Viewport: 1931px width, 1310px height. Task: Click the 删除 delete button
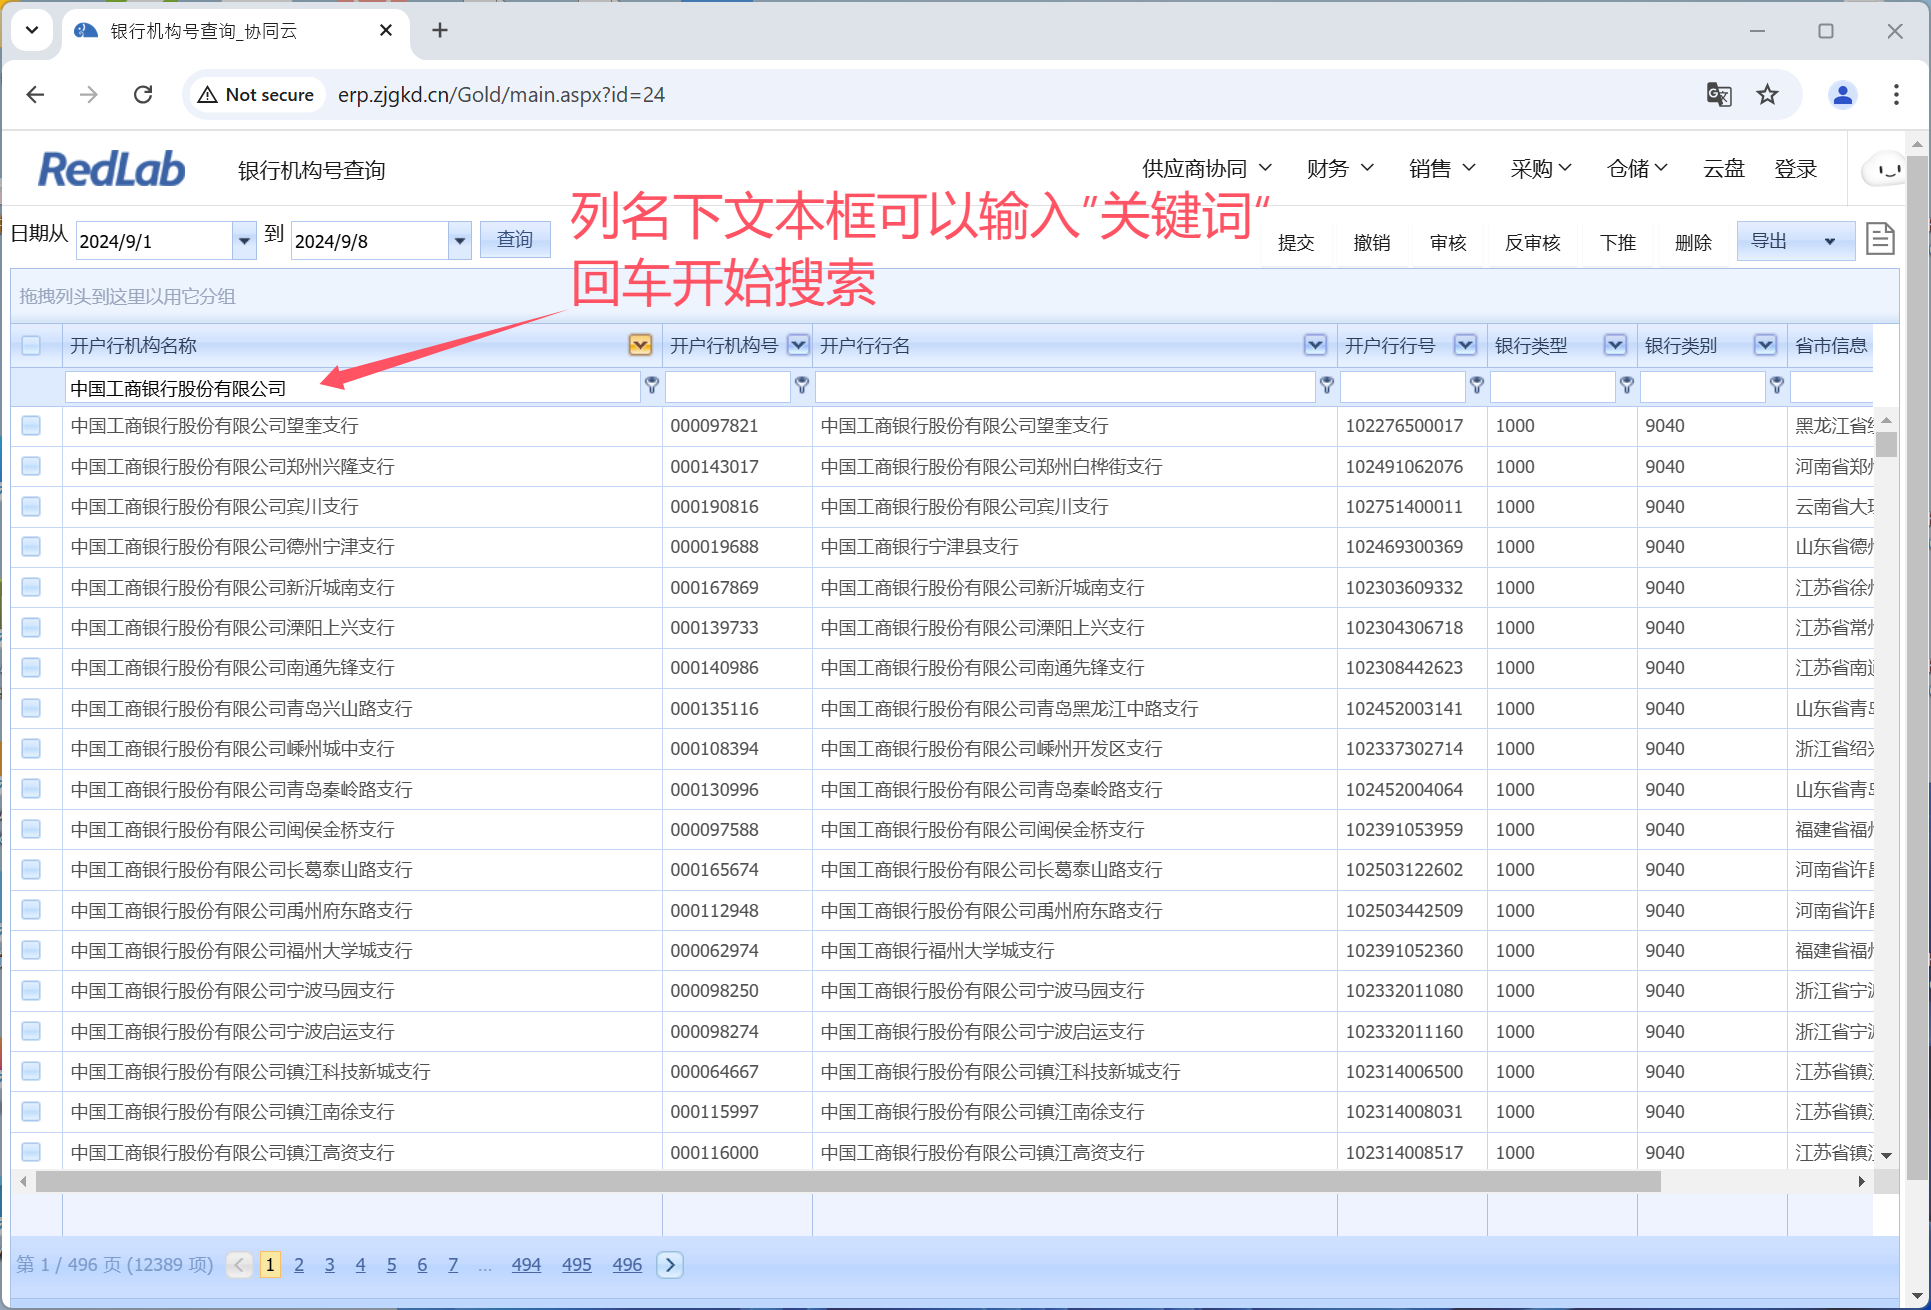[1693, 243]
